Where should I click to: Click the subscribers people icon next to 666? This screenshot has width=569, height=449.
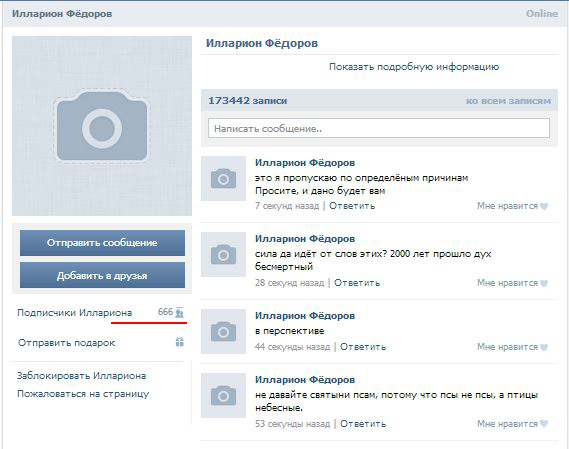point(180,313)
